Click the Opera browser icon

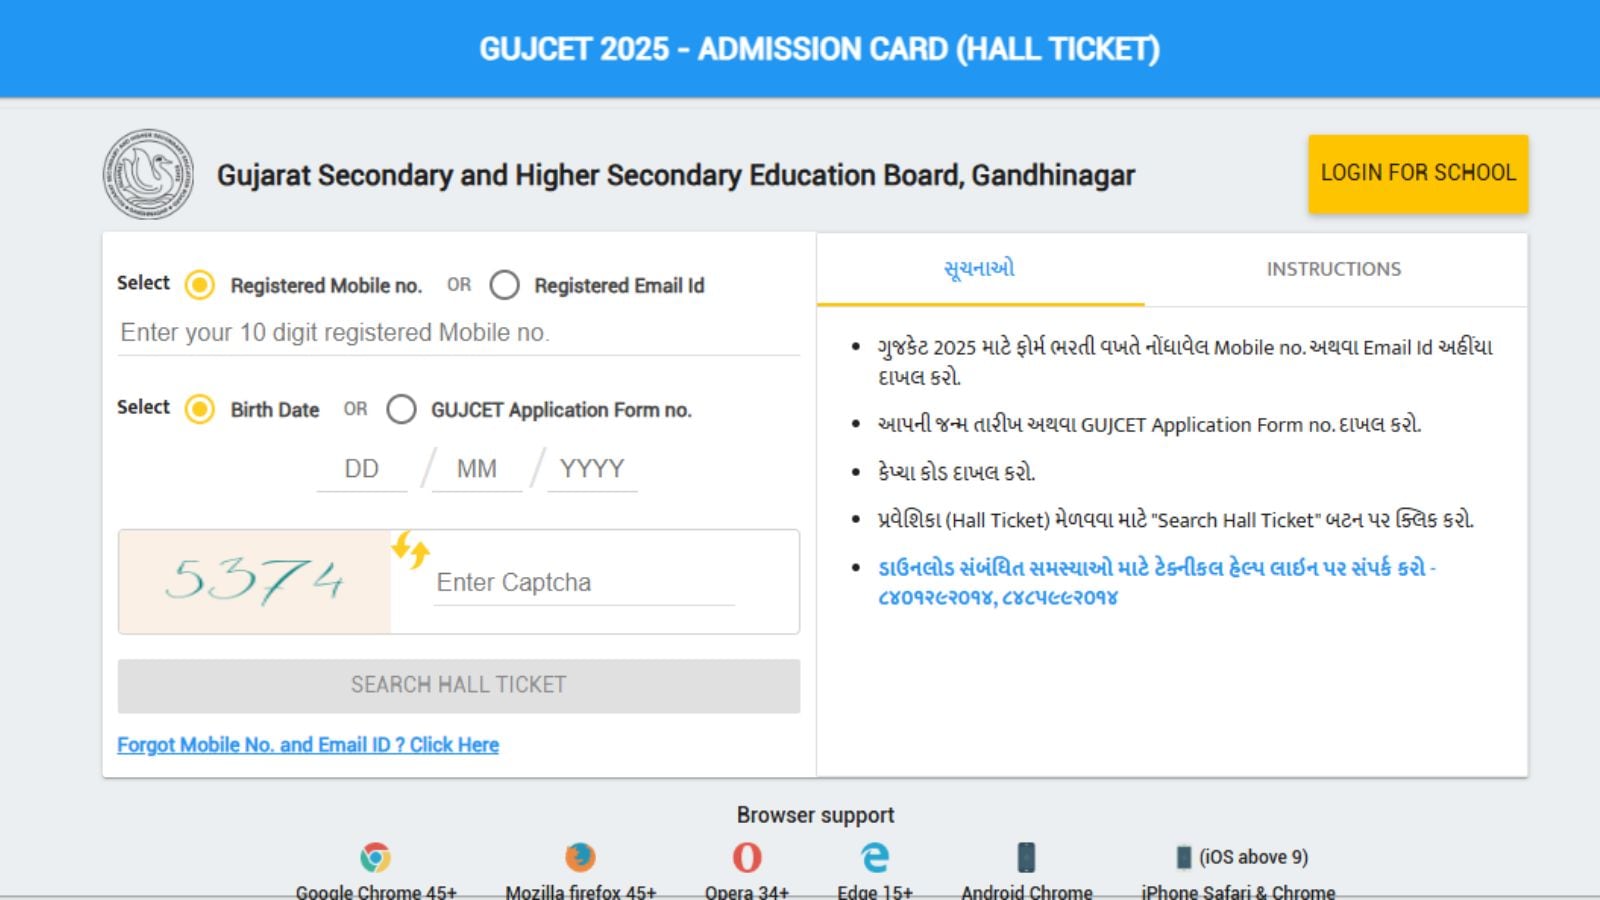coord(747,857)
